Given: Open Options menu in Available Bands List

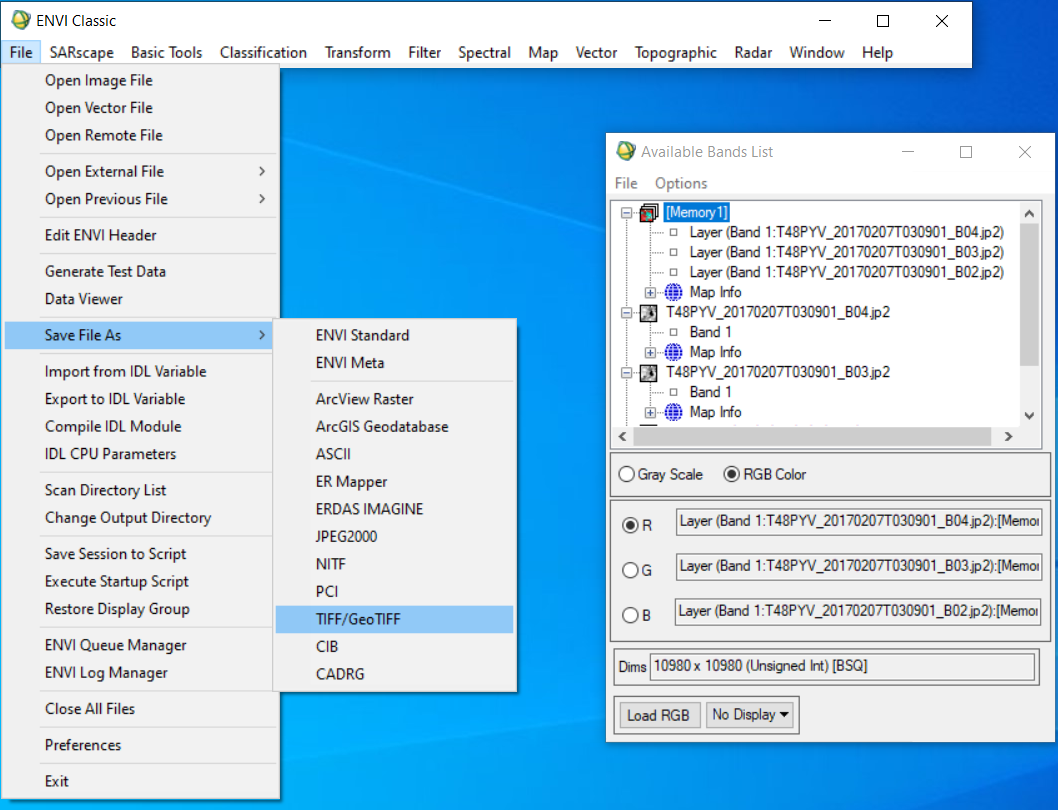Looking at the screenshot, I should 681,183.
